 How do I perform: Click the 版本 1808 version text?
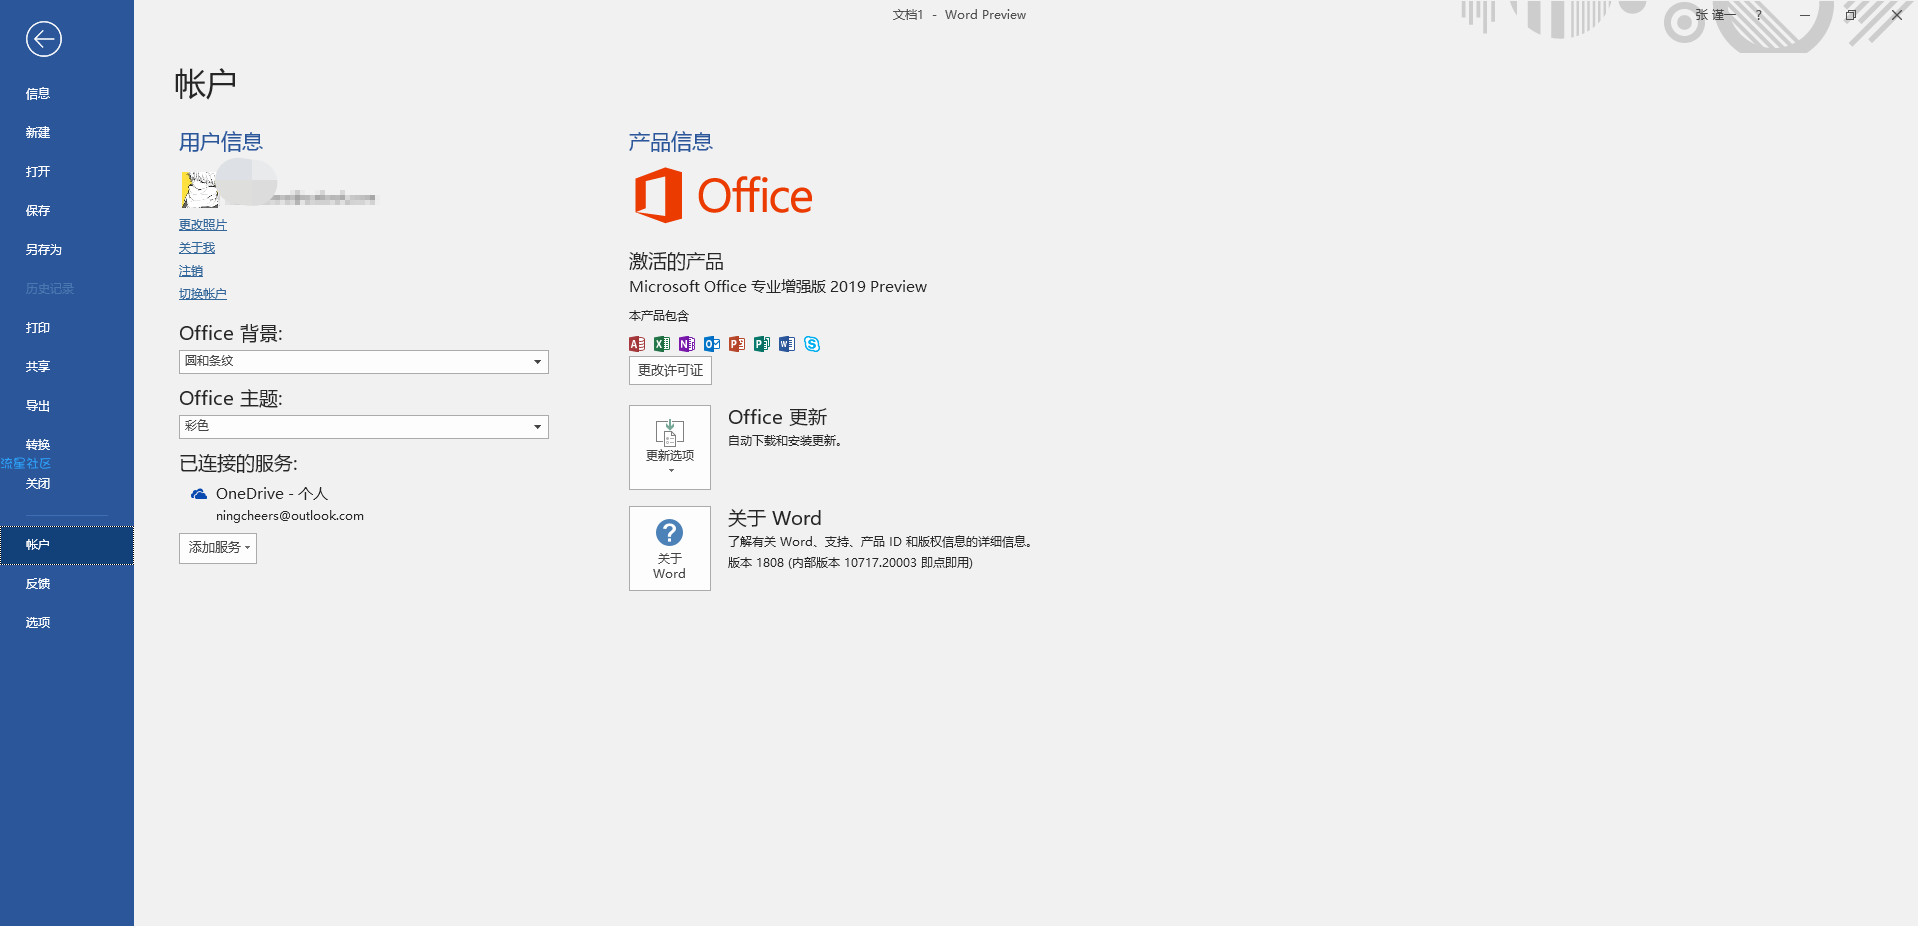tap(850, 563)
